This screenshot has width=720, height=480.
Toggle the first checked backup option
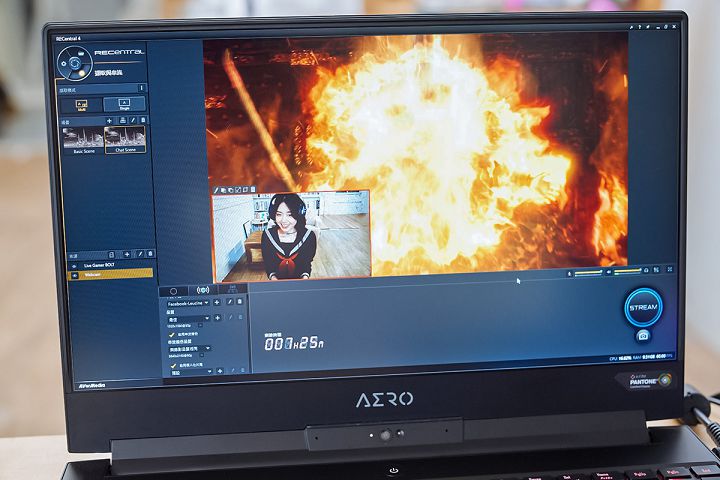click(172, 335)
